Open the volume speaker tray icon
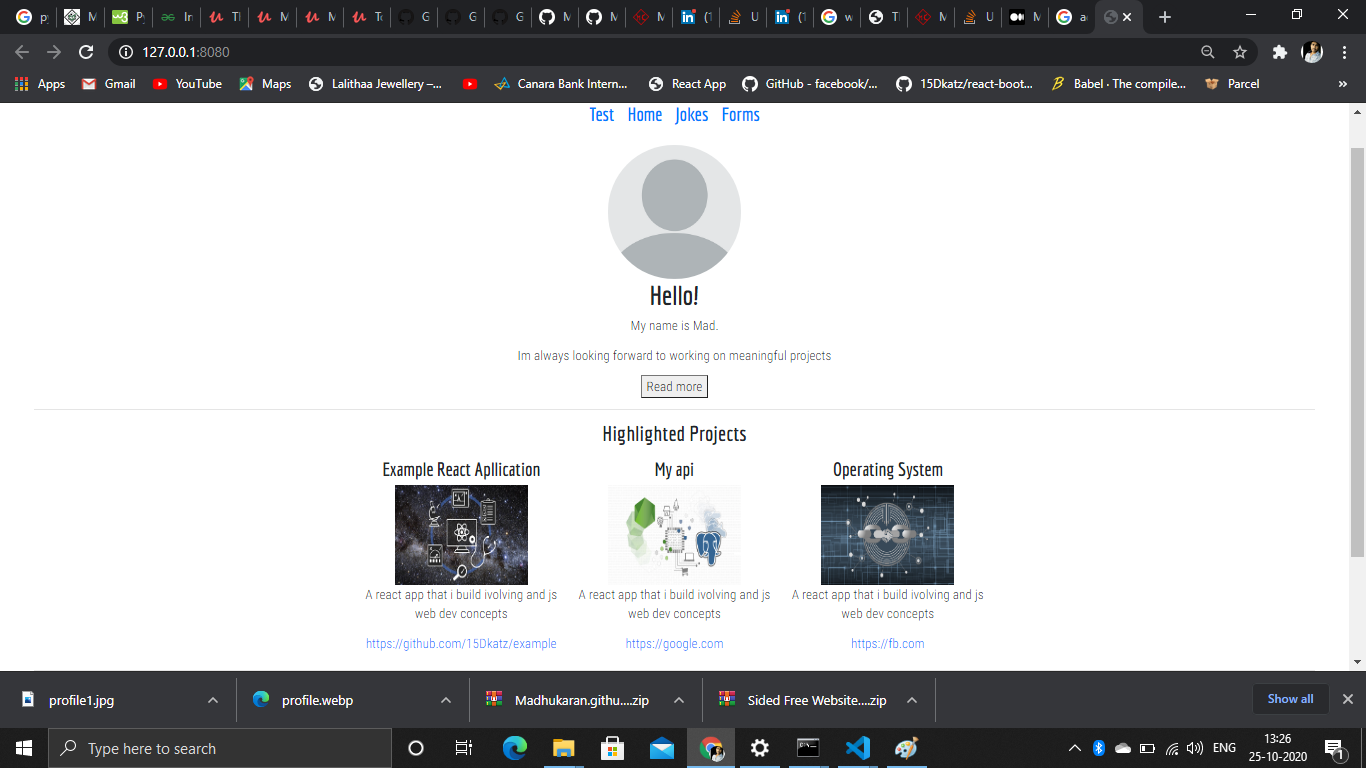The width and height of the screenshot is (1366, 768). click(1195, 748)
